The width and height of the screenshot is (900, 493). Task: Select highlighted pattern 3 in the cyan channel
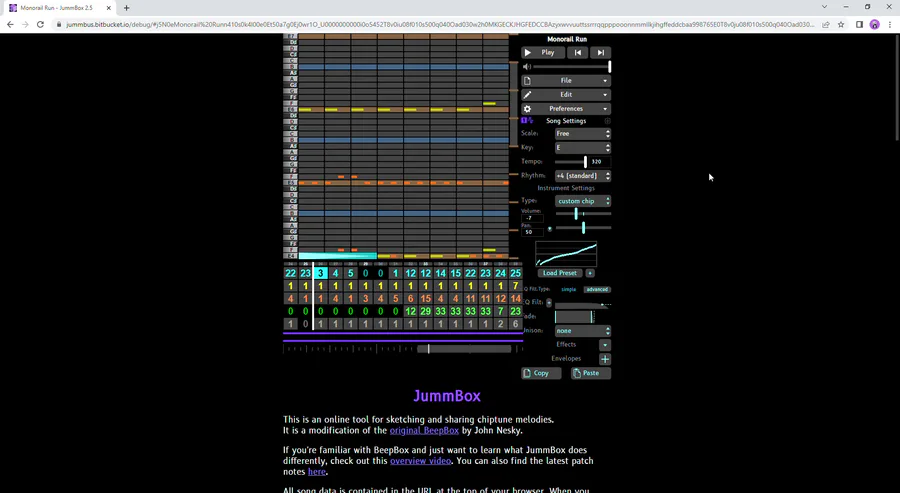tap(320, 273)
